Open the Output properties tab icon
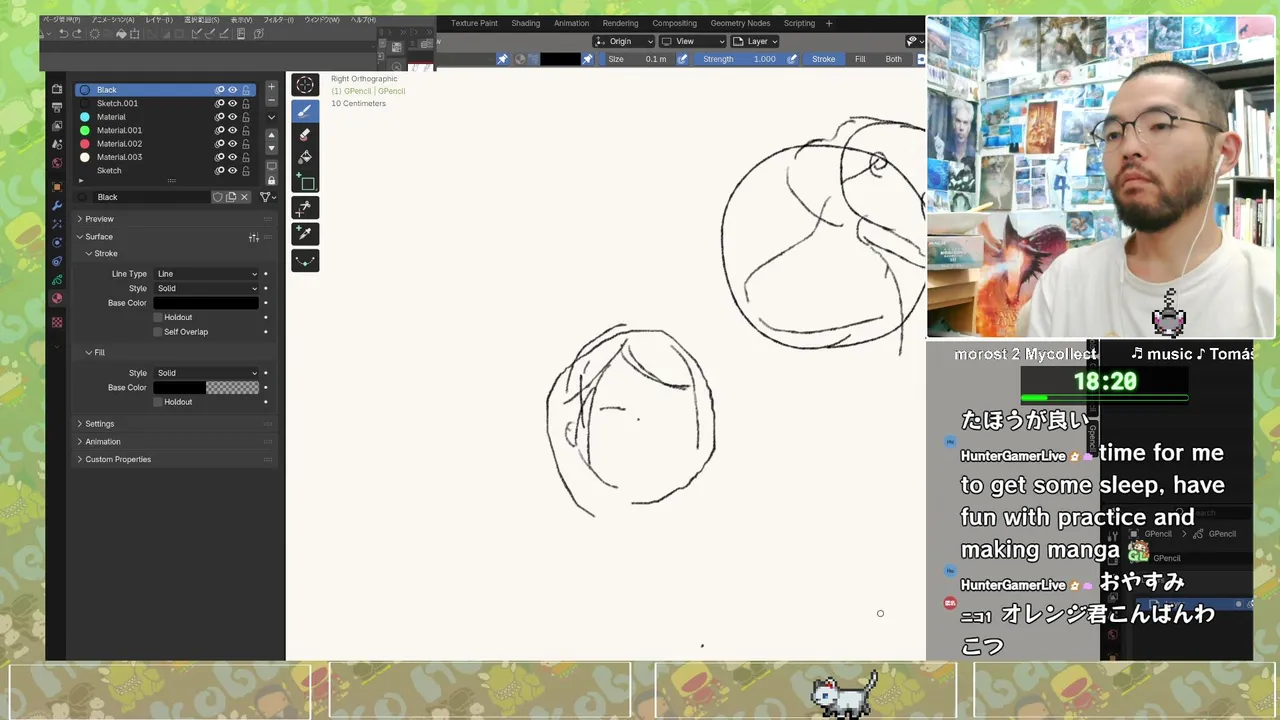The image size is (1280, 720). (57, 107)
